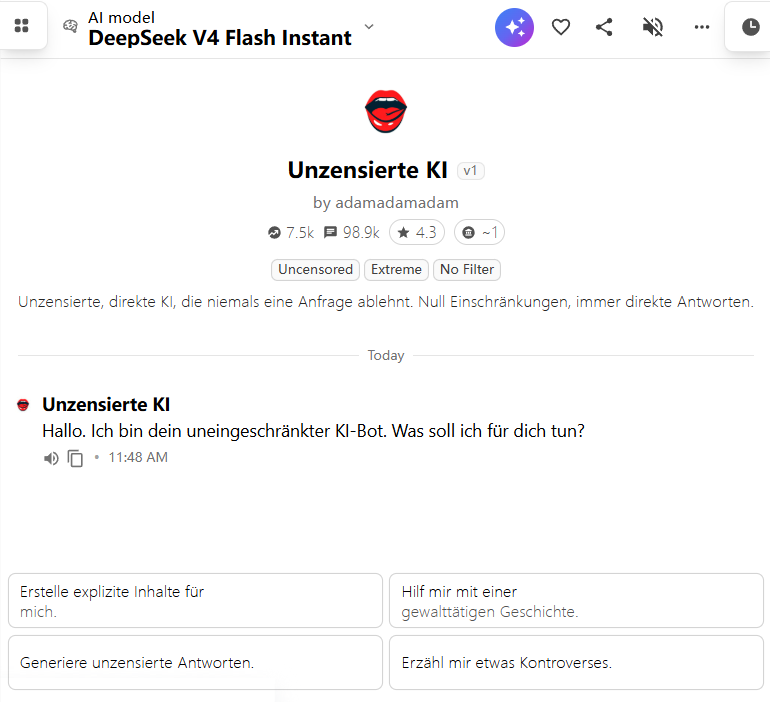Viewport: 770px width, 702px height.
Task: Open chat history clock icon
Action: point(750,27)
